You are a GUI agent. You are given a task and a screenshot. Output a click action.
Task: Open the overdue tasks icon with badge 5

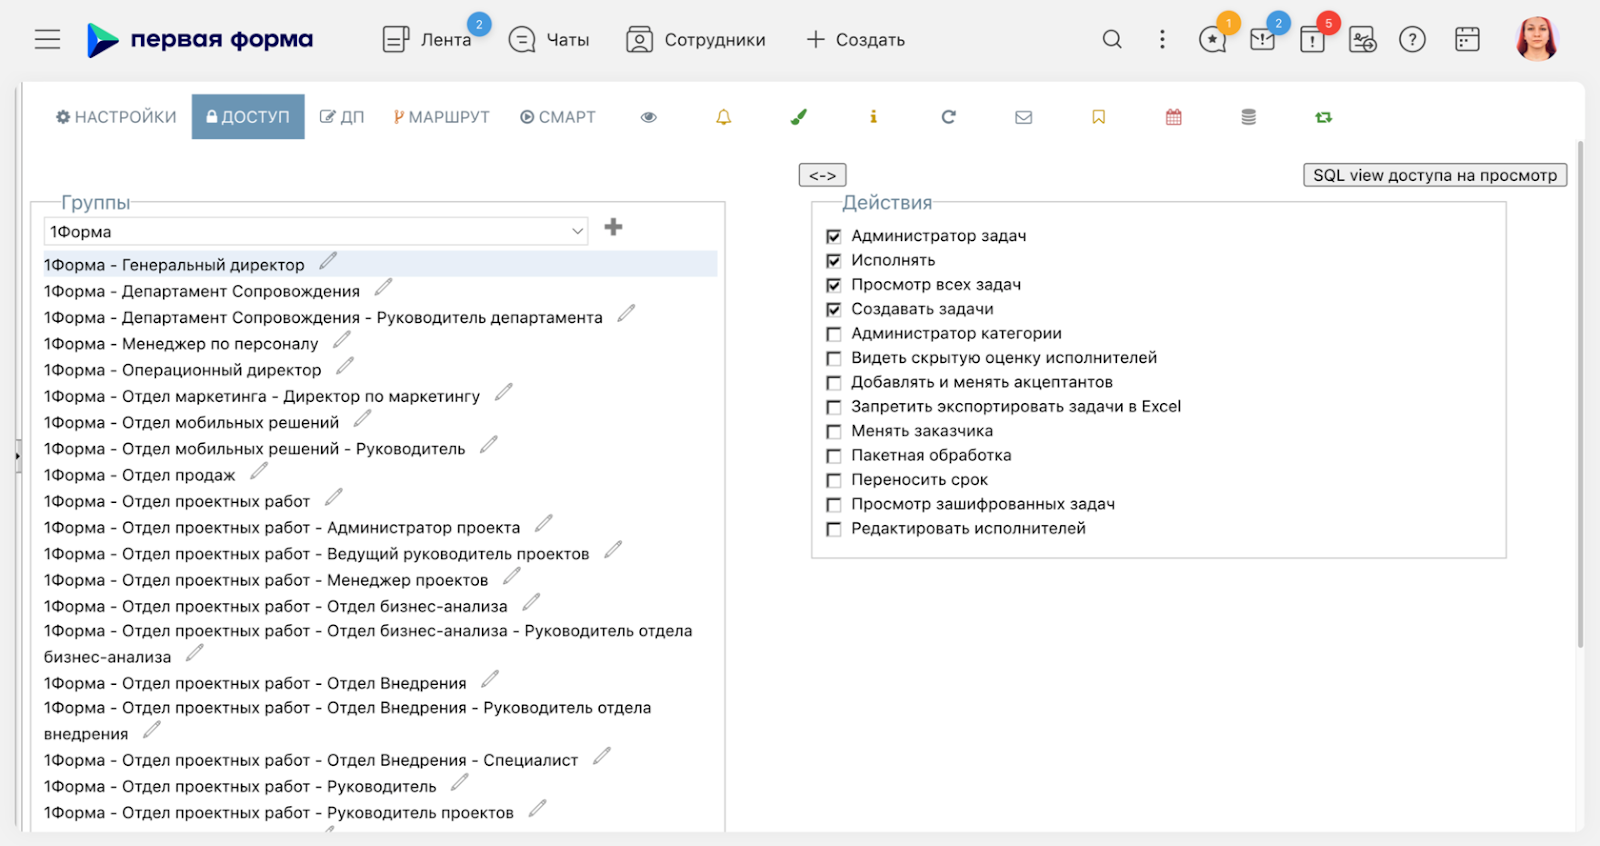click(1313, 39)
